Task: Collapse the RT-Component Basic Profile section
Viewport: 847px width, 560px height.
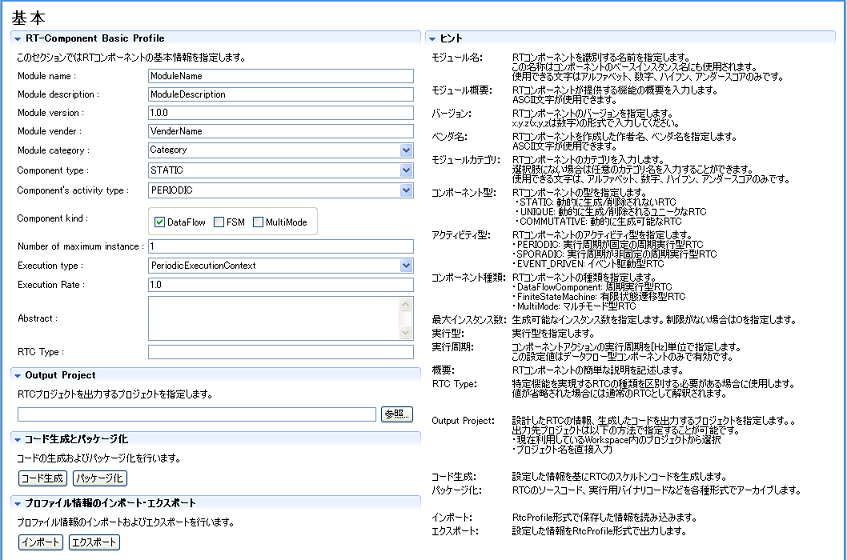Action: pos(17,39)
